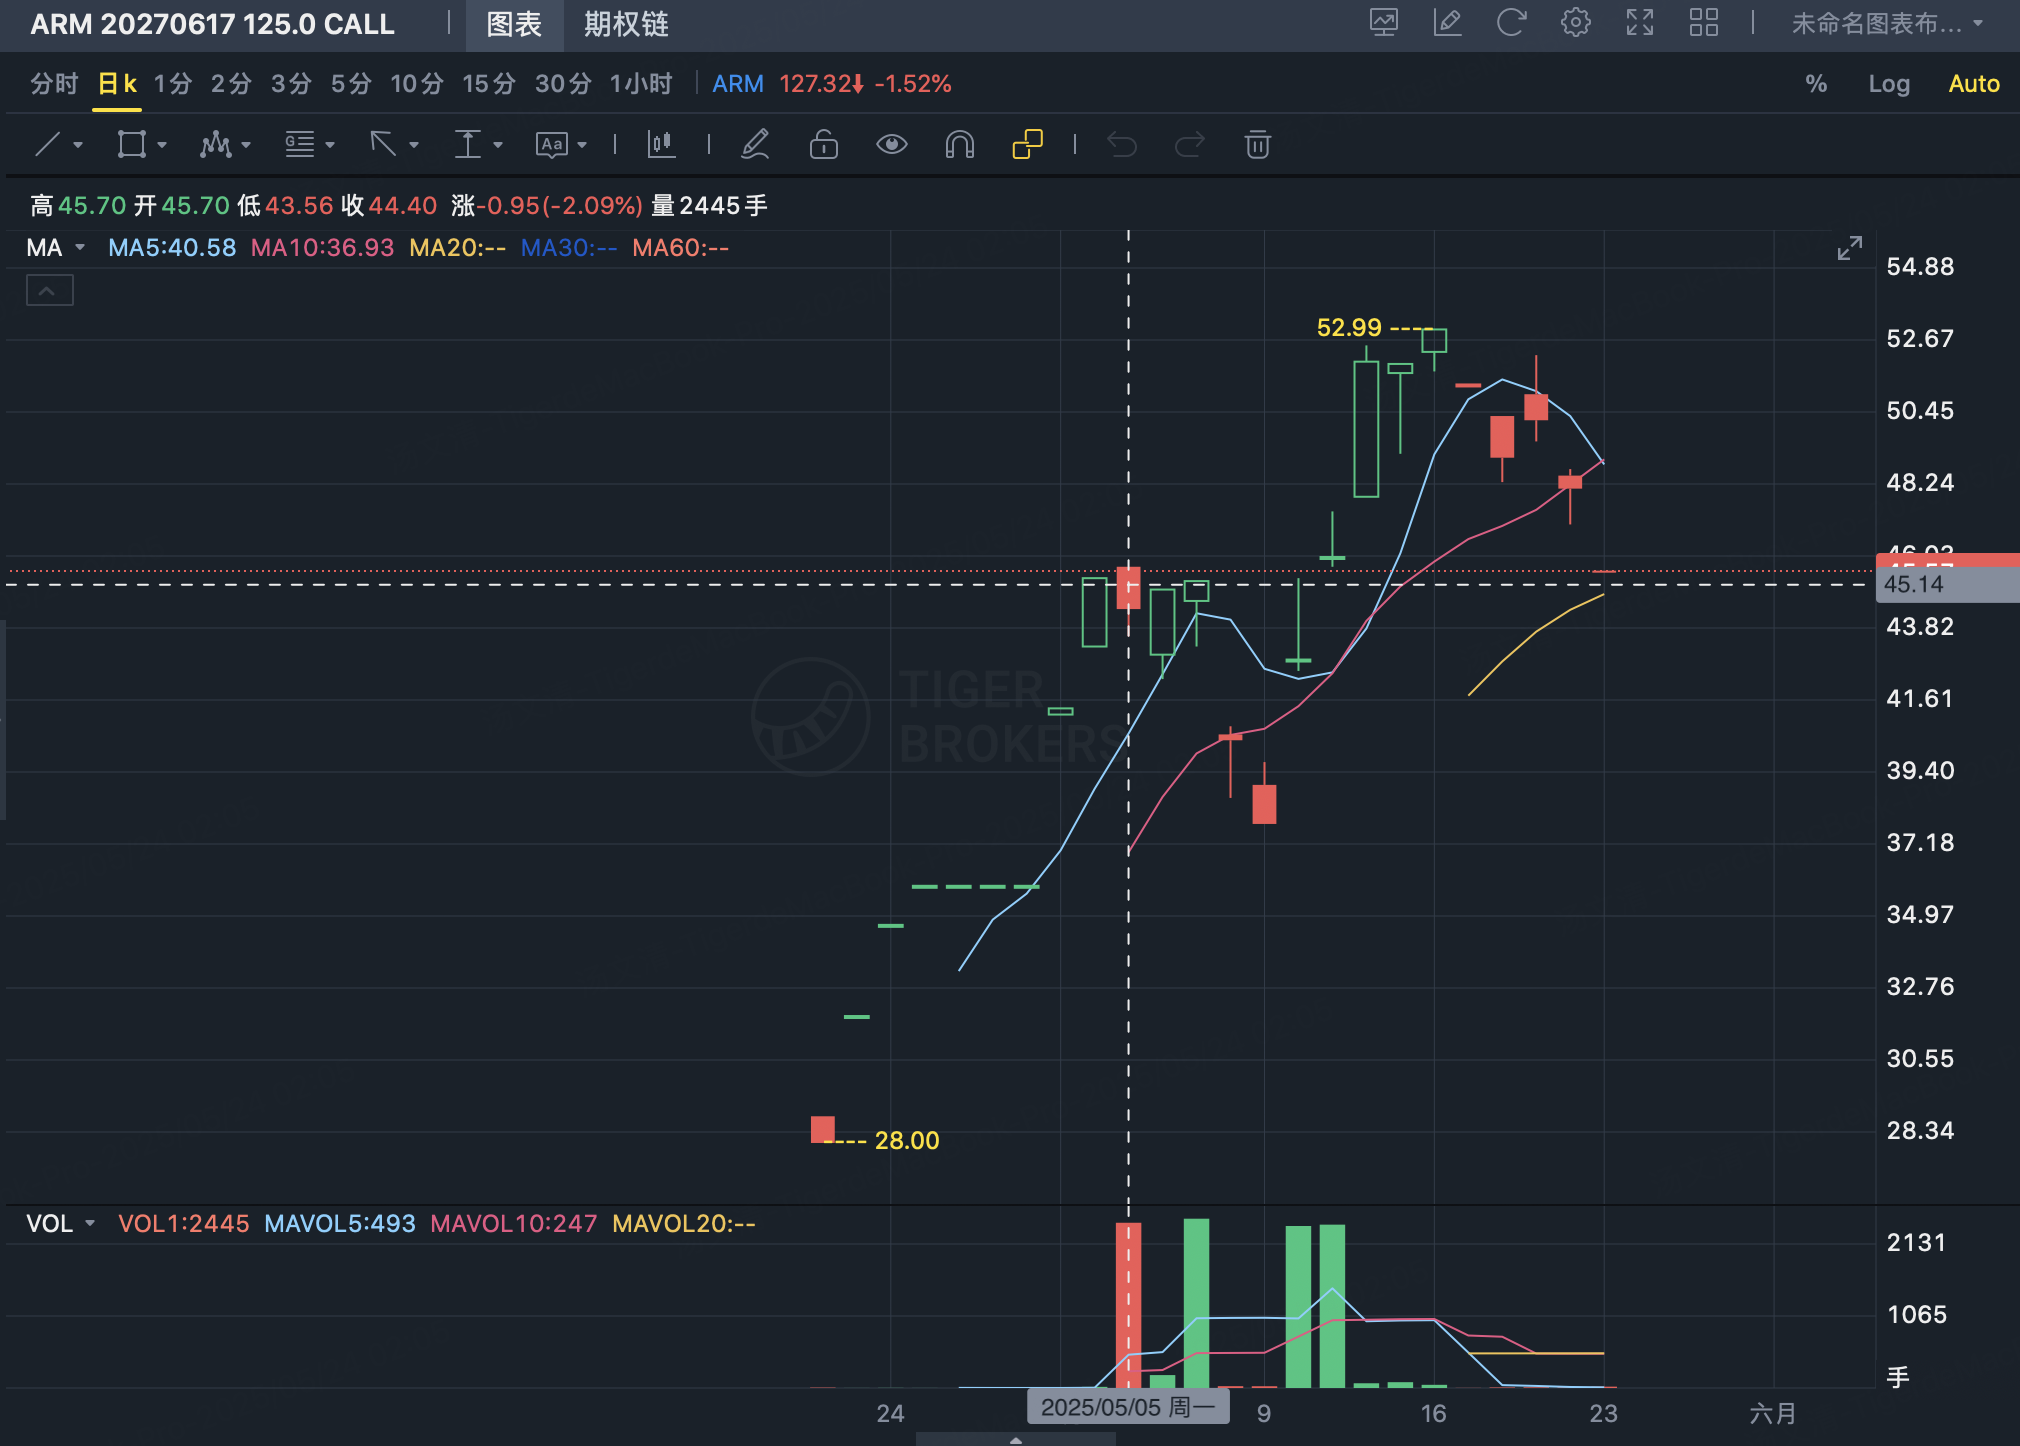Undo the last drawing action
The height and width of the screenshot is (1446, 2020).
tap(1122, 145)
